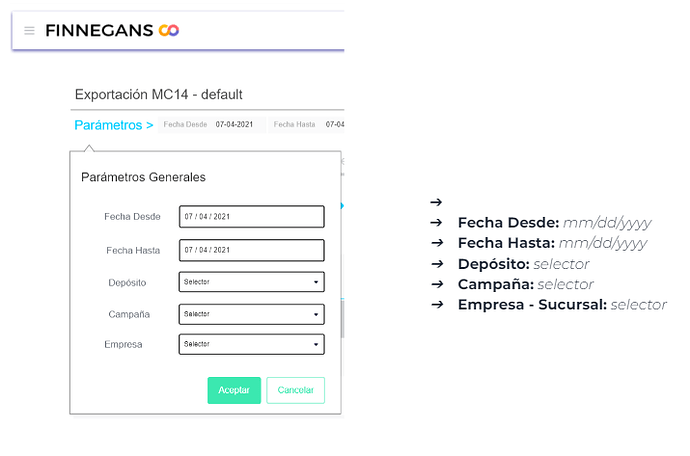Screen dimensions: 690x456
Task: Click the FINNEGANS wordmark
Action: [x=99, y=31]
